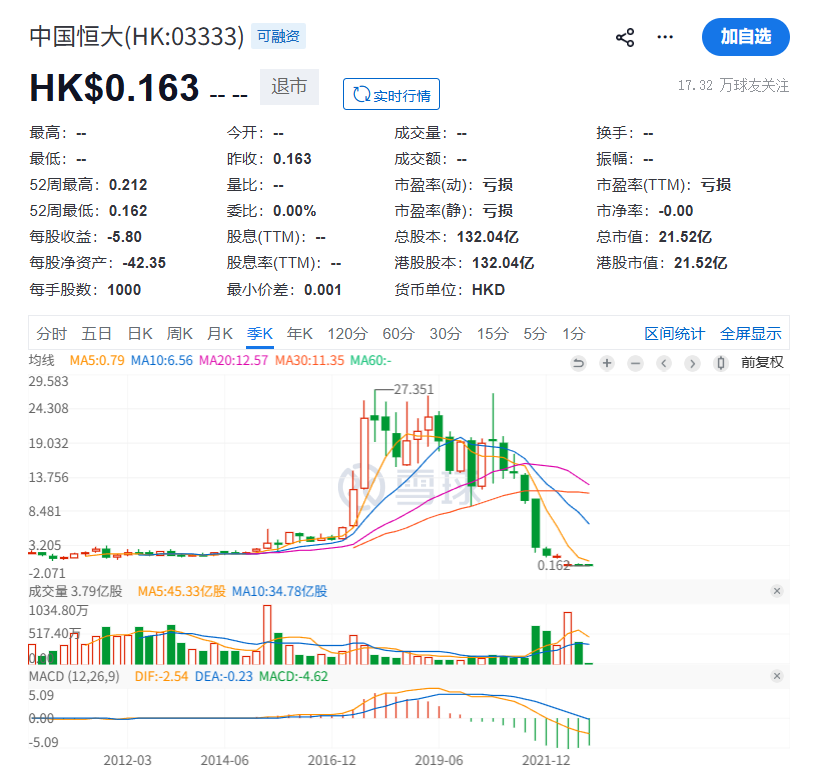This screenshot has width=813, height=771.
Task: Click the 加自选 button
Action: tap(746, 37)
